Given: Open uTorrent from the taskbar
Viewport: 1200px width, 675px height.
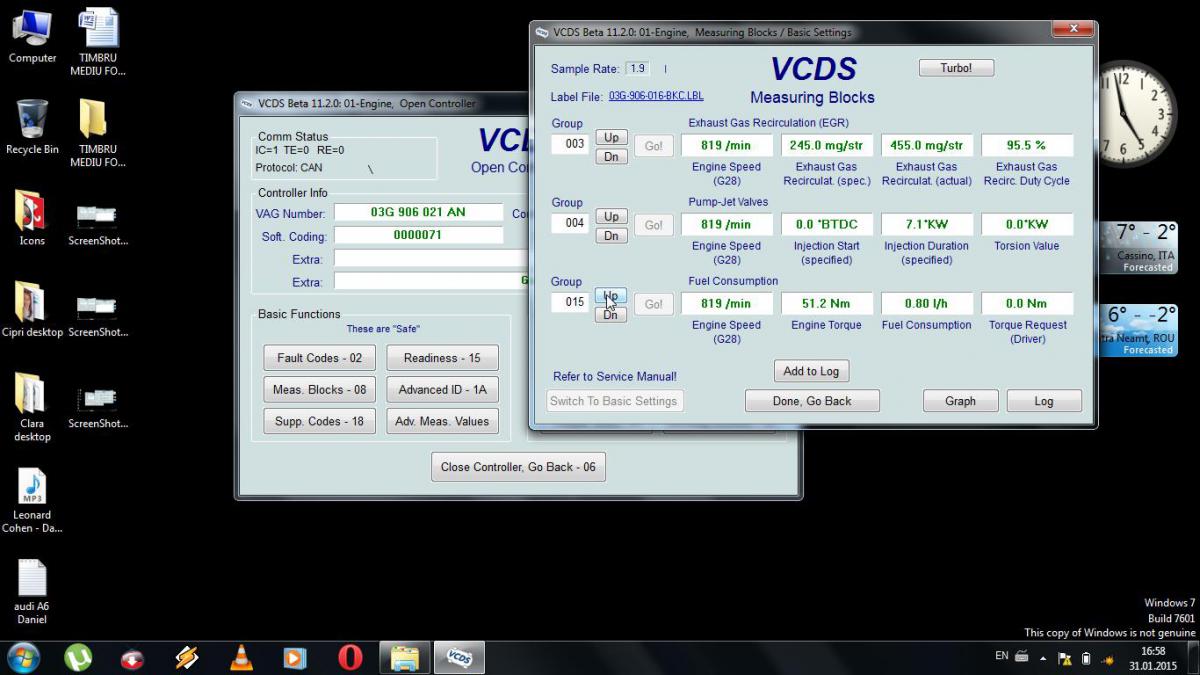Looking at the screenshot, I should (x=78, y=657).
